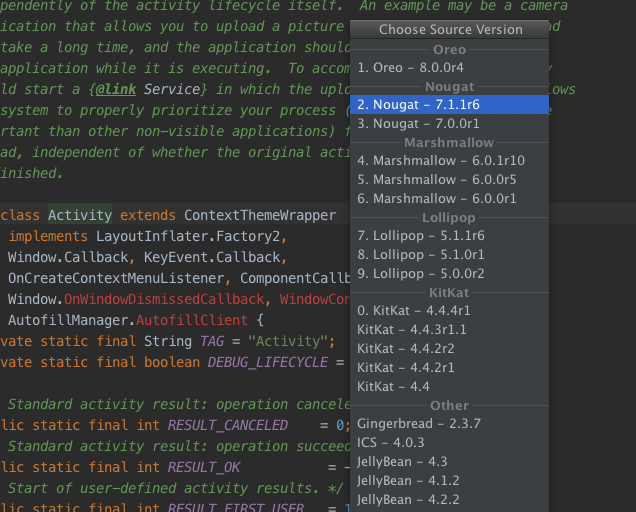Click the TAG constant name
This screenshot has width=636, height=512.
[x=212, y=342]
